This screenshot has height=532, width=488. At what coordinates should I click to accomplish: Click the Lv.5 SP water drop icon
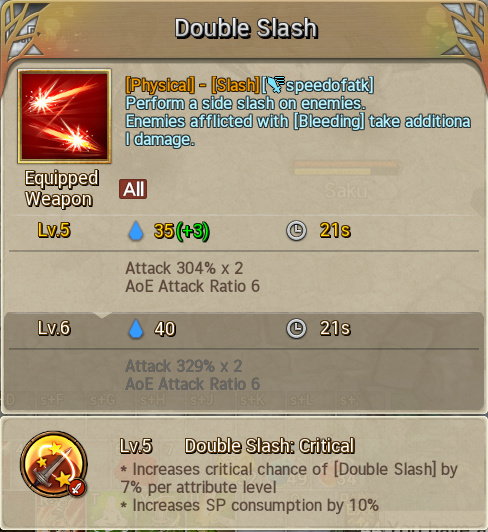click(136, 231)
